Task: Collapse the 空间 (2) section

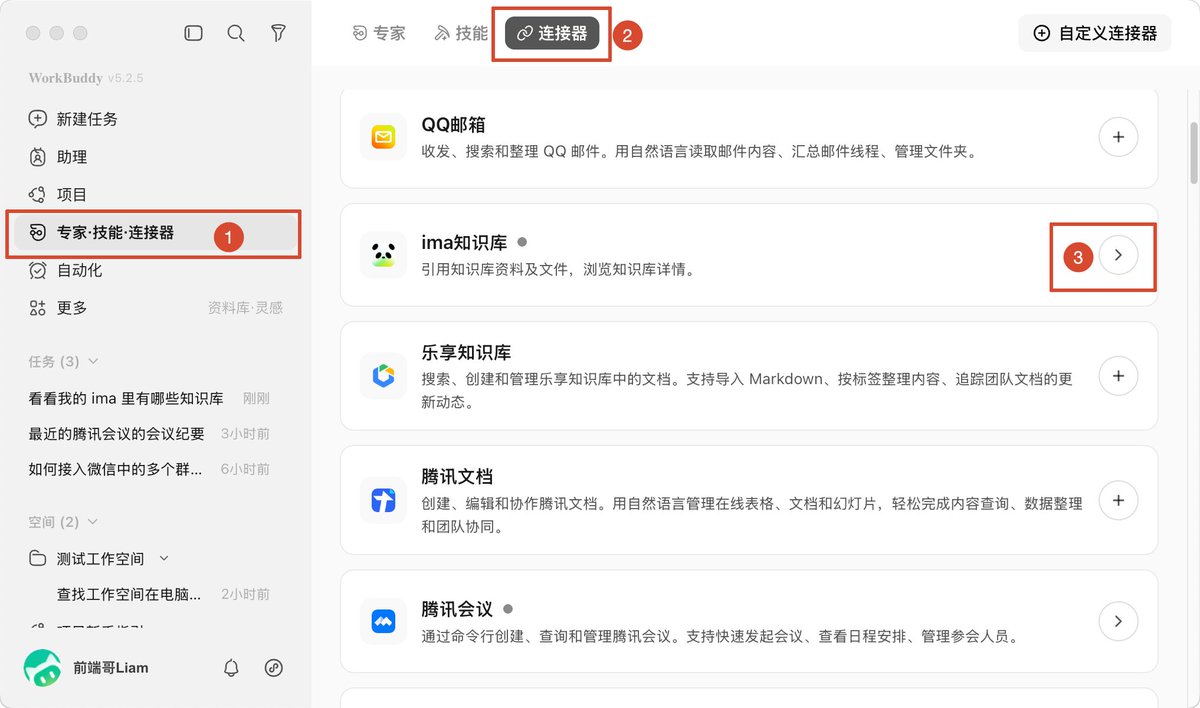Action: coord(93,522)
